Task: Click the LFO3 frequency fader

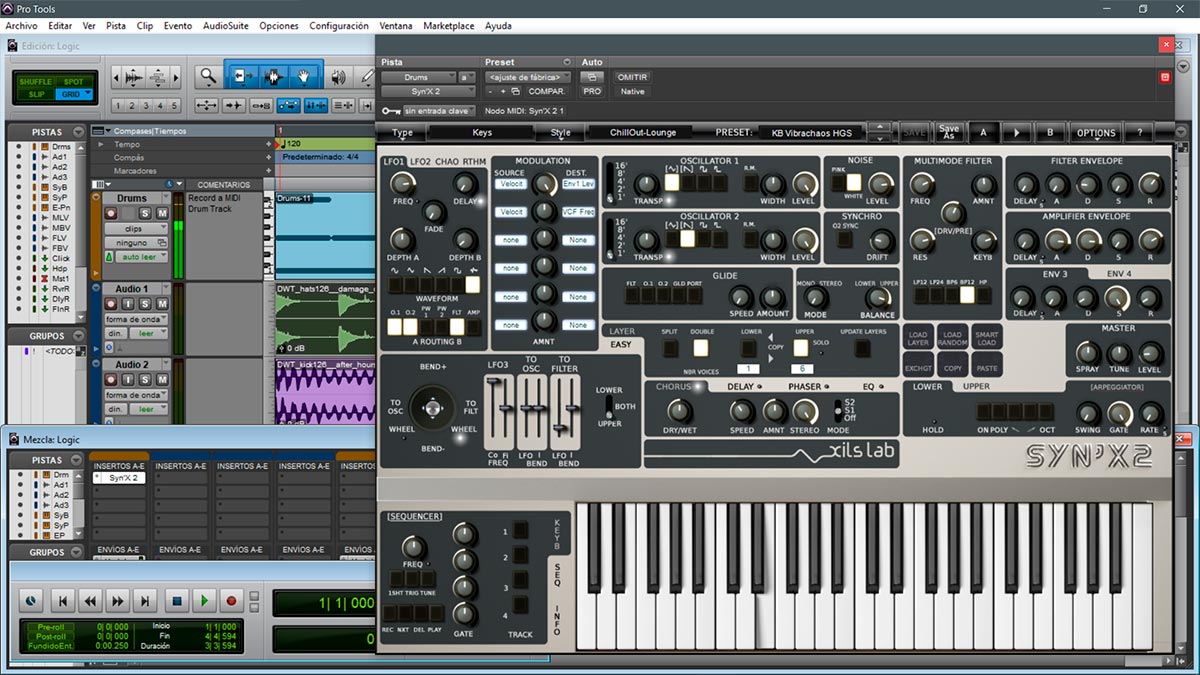Action: pos(498,412)
